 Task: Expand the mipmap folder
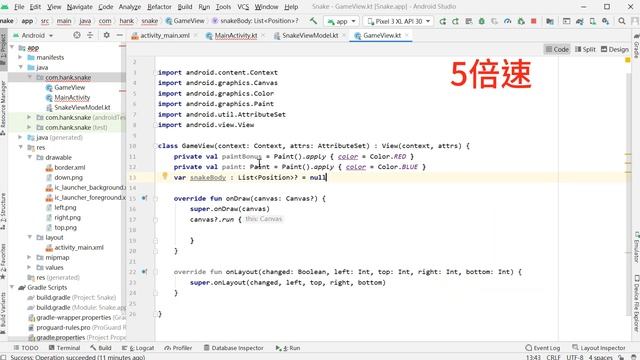(x=29, y=257)
